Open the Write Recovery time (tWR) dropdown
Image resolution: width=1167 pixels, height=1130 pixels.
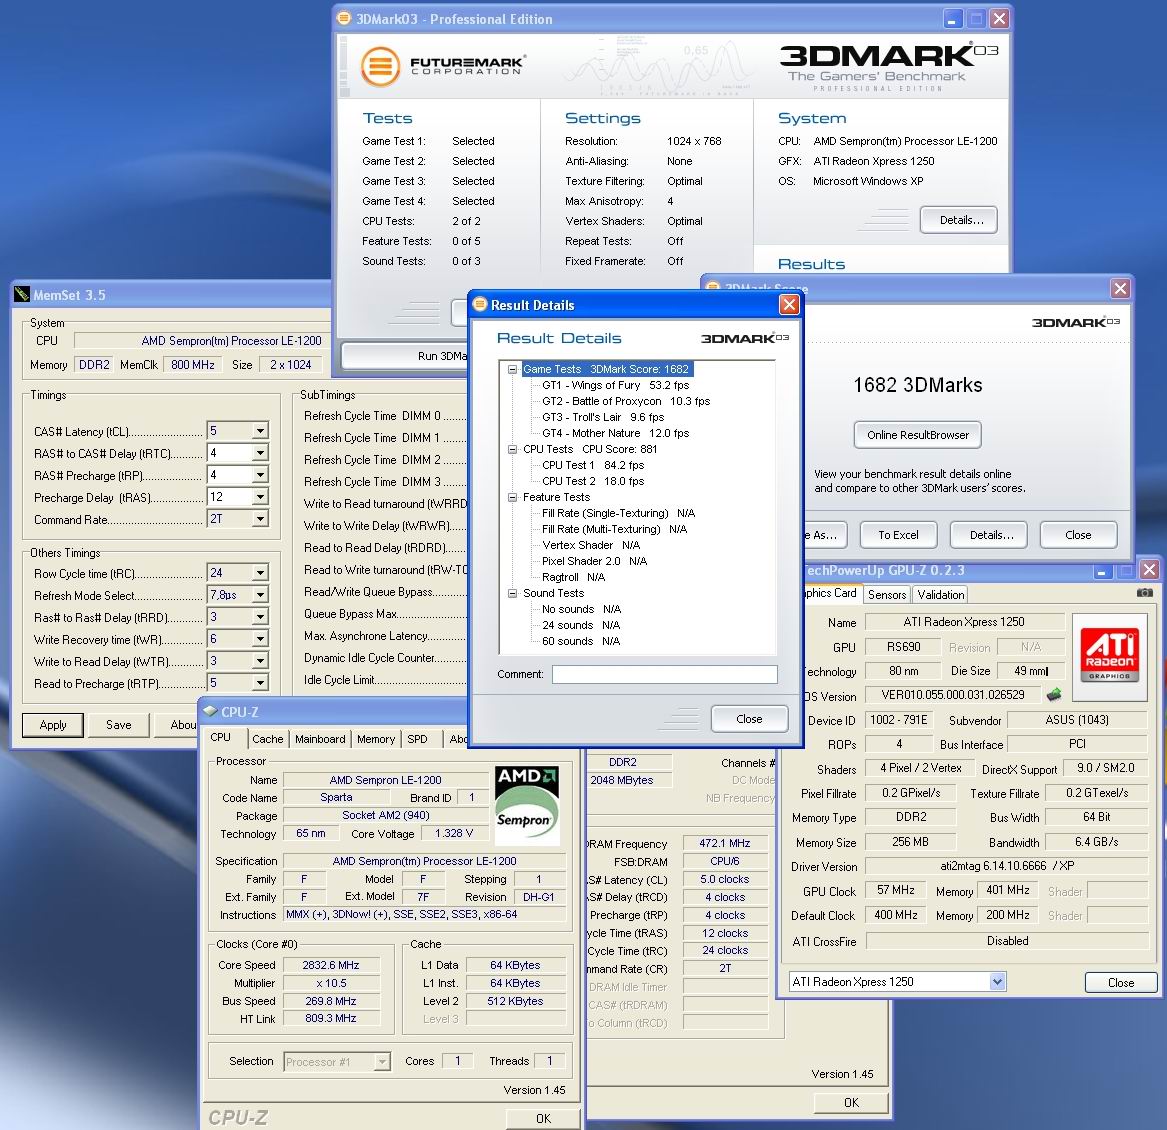click(260, 639)
